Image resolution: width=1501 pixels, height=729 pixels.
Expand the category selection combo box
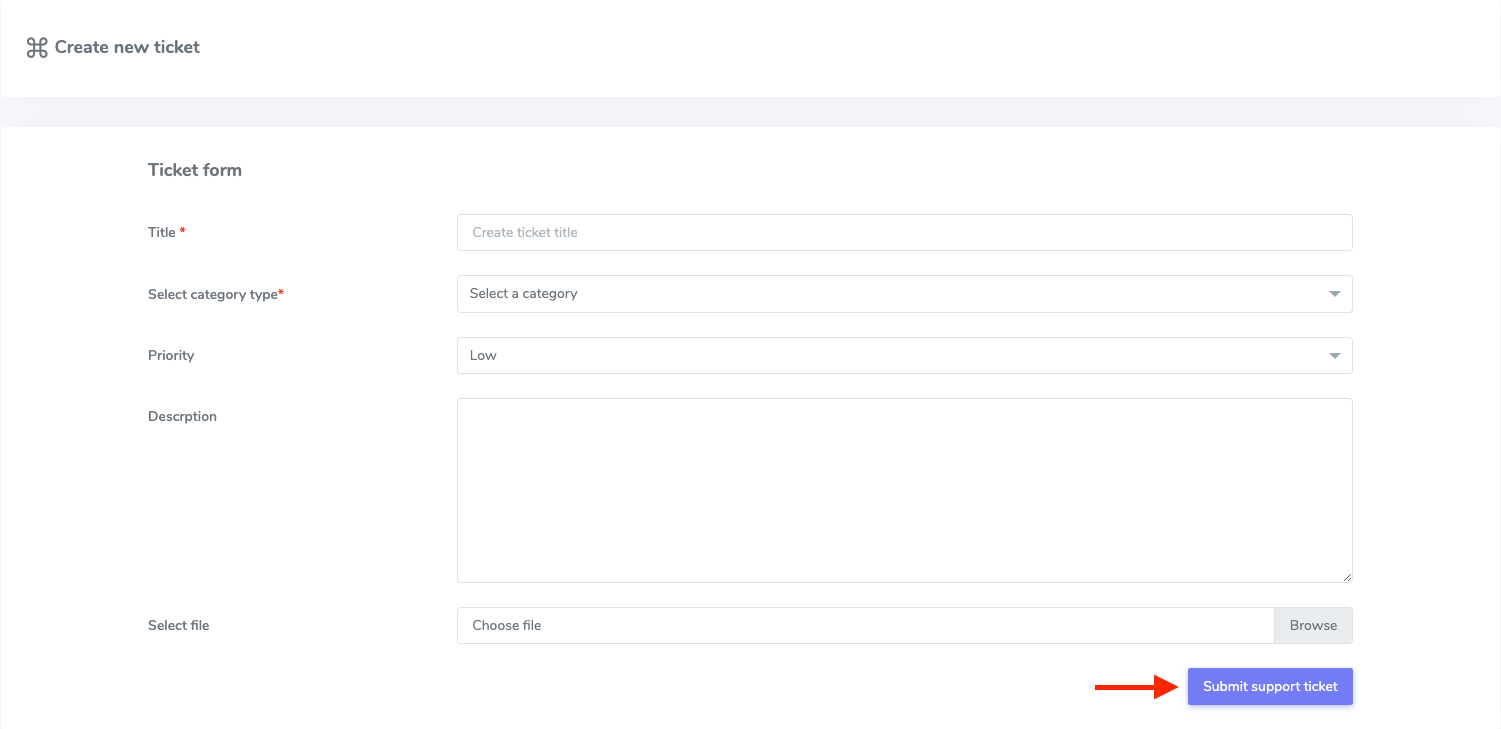point(900,293)
